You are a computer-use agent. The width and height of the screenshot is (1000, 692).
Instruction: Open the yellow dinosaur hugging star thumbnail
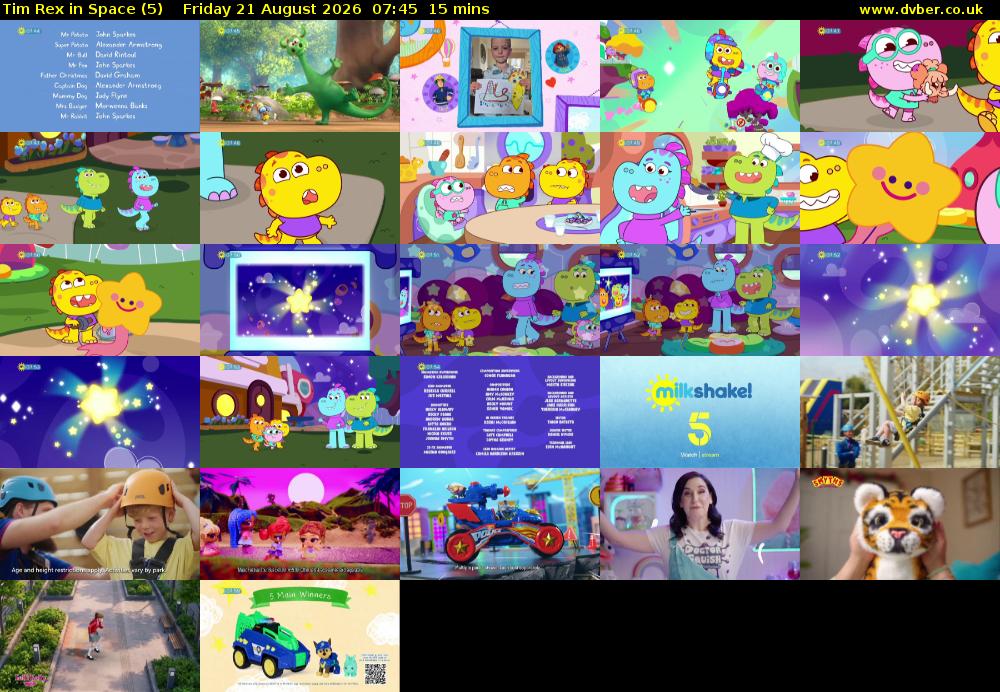pyautogui.click(x=99, y=300)
